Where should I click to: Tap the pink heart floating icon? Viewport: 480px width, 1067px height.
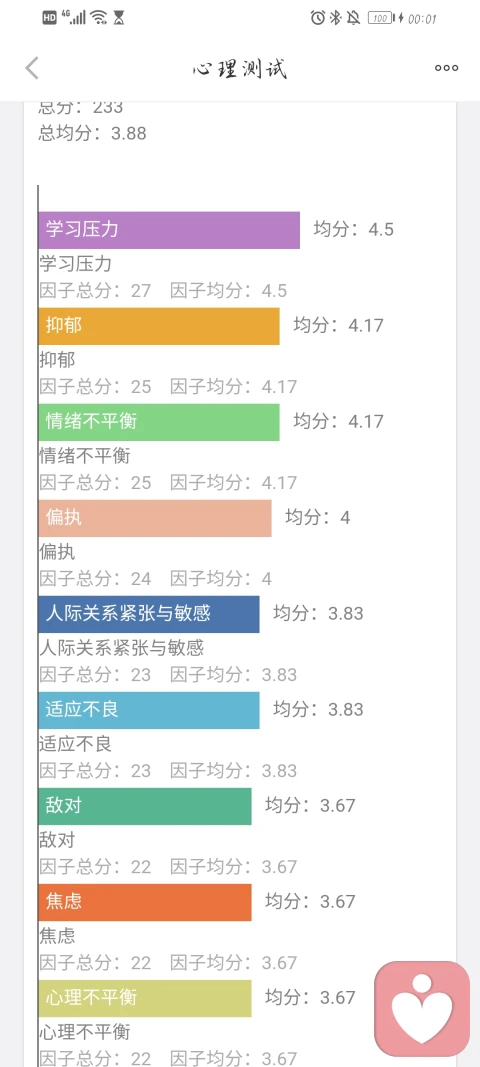[422, 1008]
